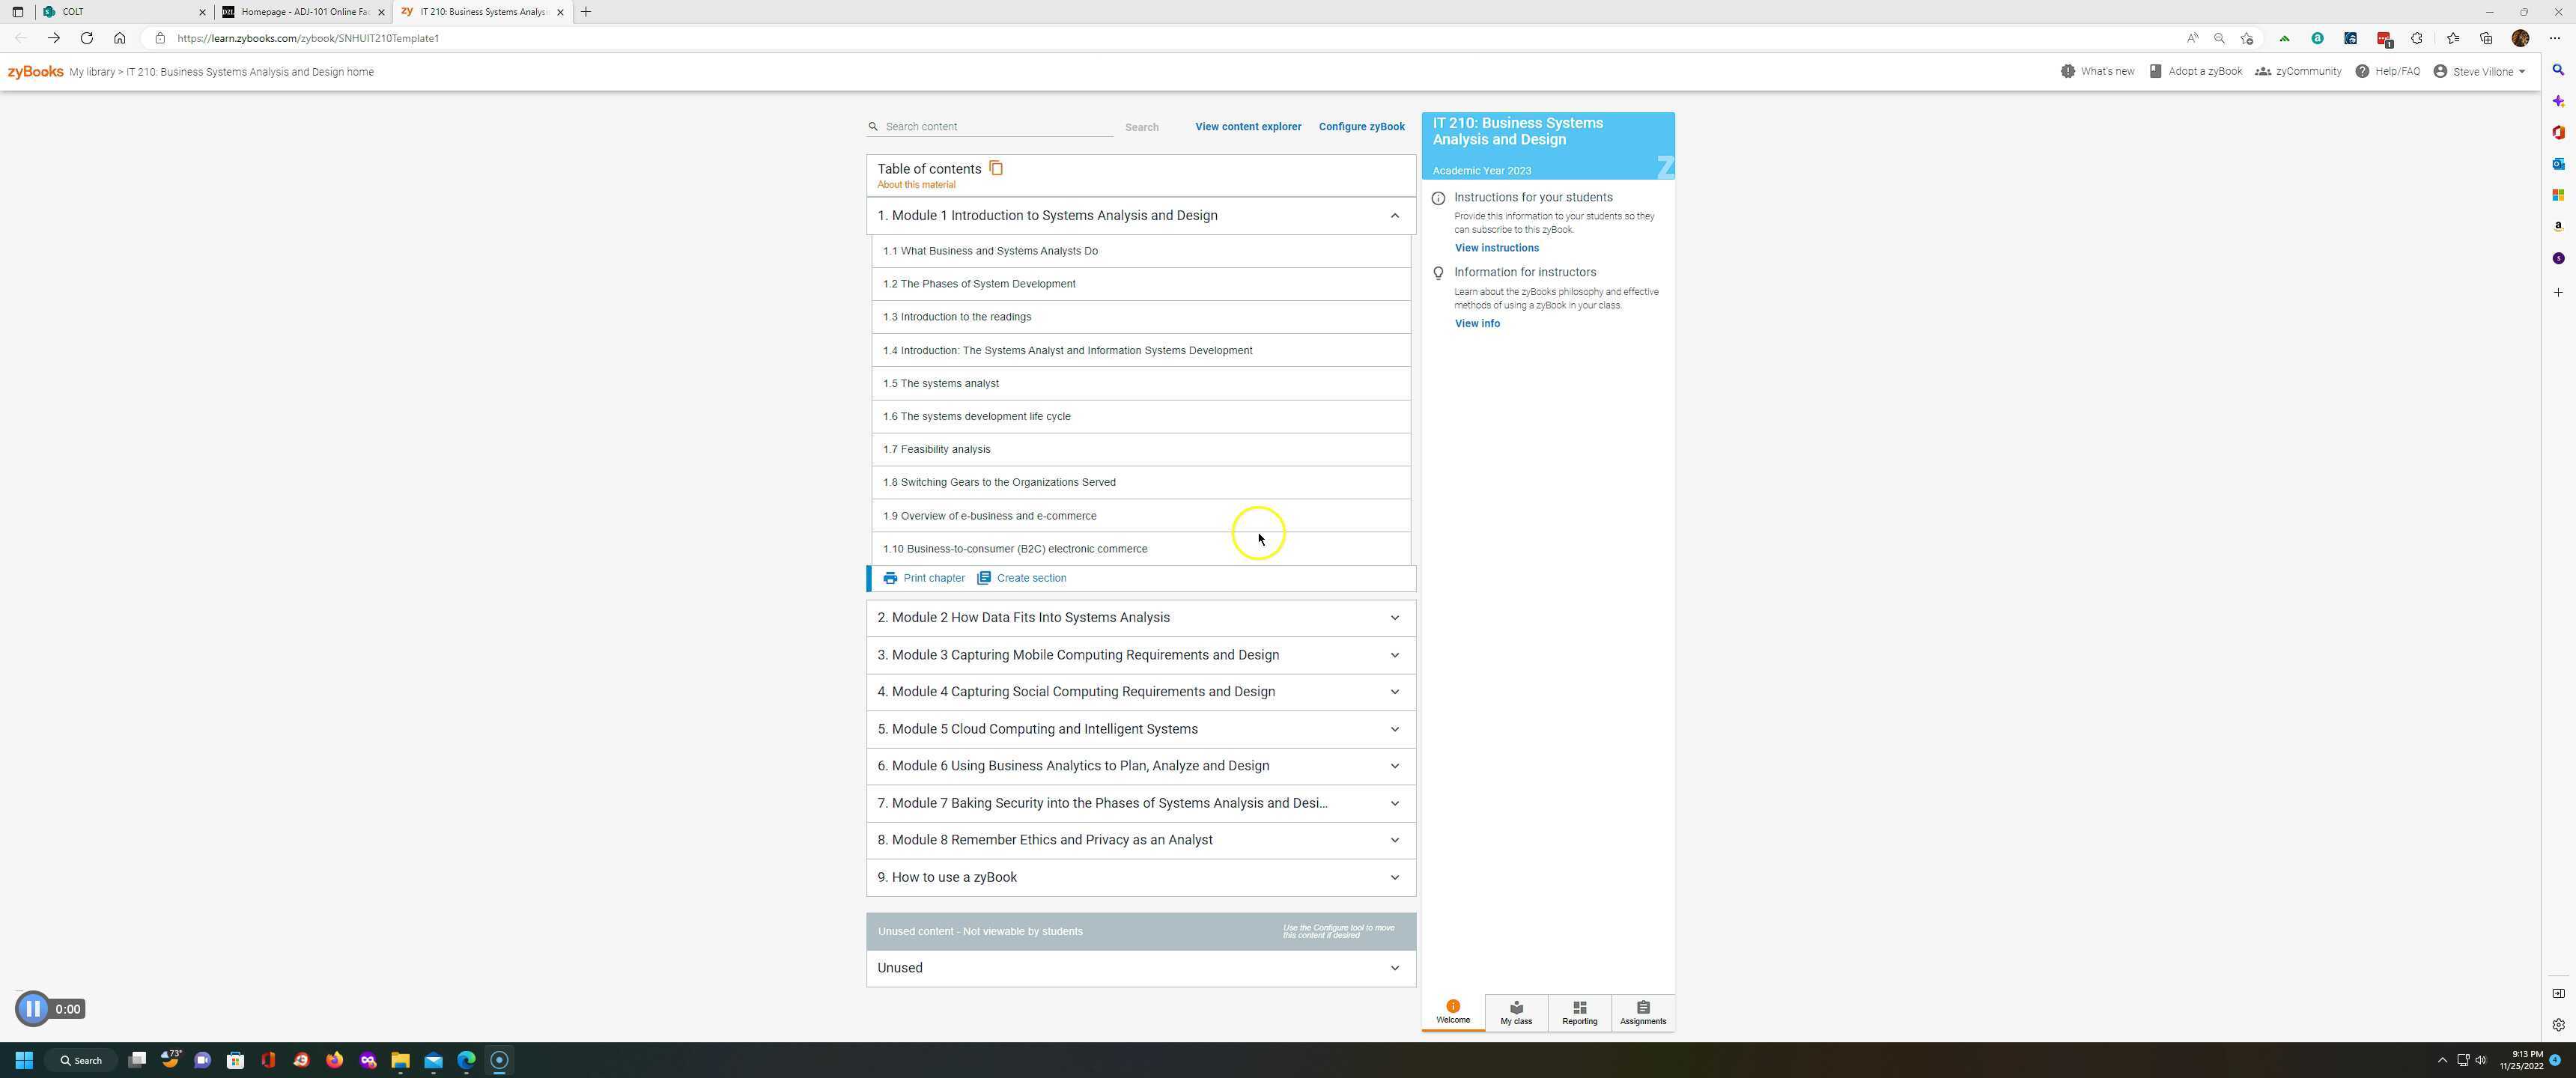Pause the recording with the pause button
This screenshot has width=2576, height=1078.
click(33, 1009)
